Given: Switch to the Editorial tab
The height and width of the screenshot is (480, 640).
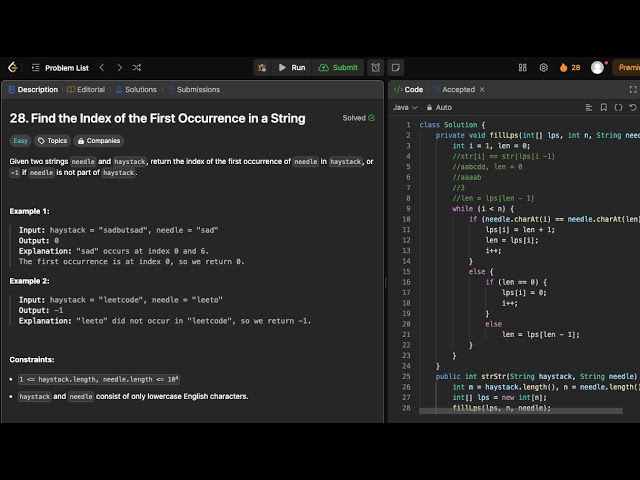Looking at the screenshot, I should pyautogui.click(x=86, y=90).
